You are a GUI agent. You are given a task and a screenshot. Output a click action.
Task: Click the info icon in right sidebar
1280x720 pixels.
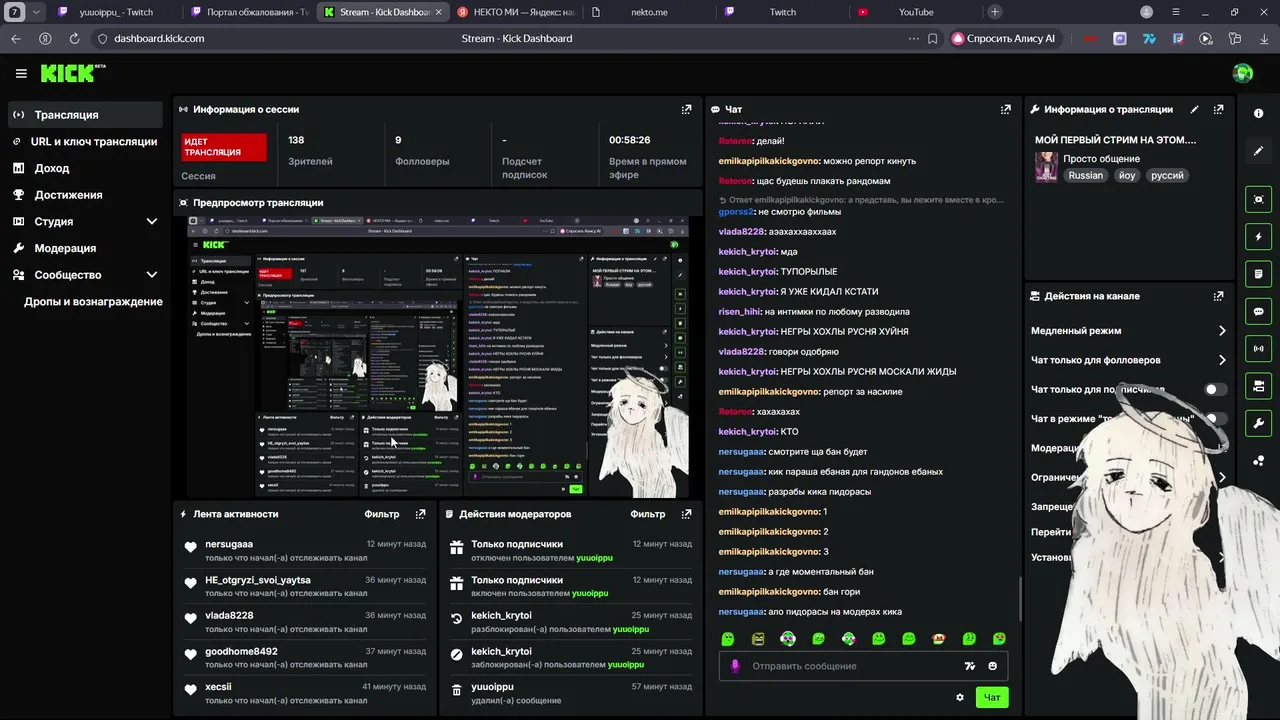[1258, 114]
